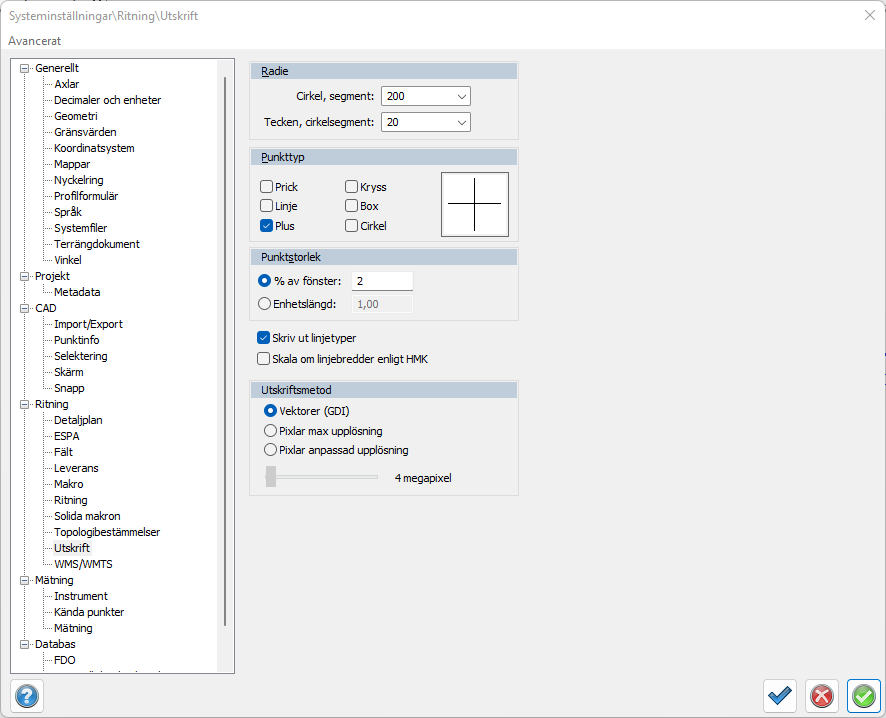Open Koordinatsystem settings in the tree
The height and width of the screenshot is (718, 886).
(94, 148)
